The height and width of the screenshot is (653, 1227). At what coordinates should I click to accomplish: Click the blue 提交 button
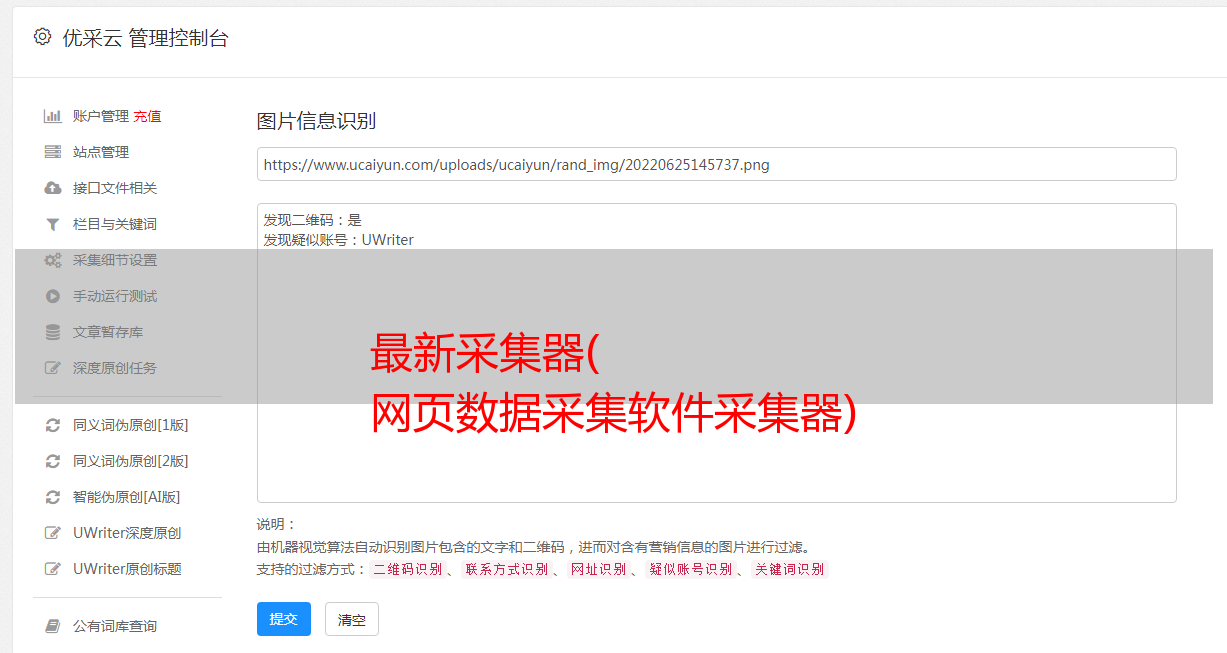click(283, 619)
